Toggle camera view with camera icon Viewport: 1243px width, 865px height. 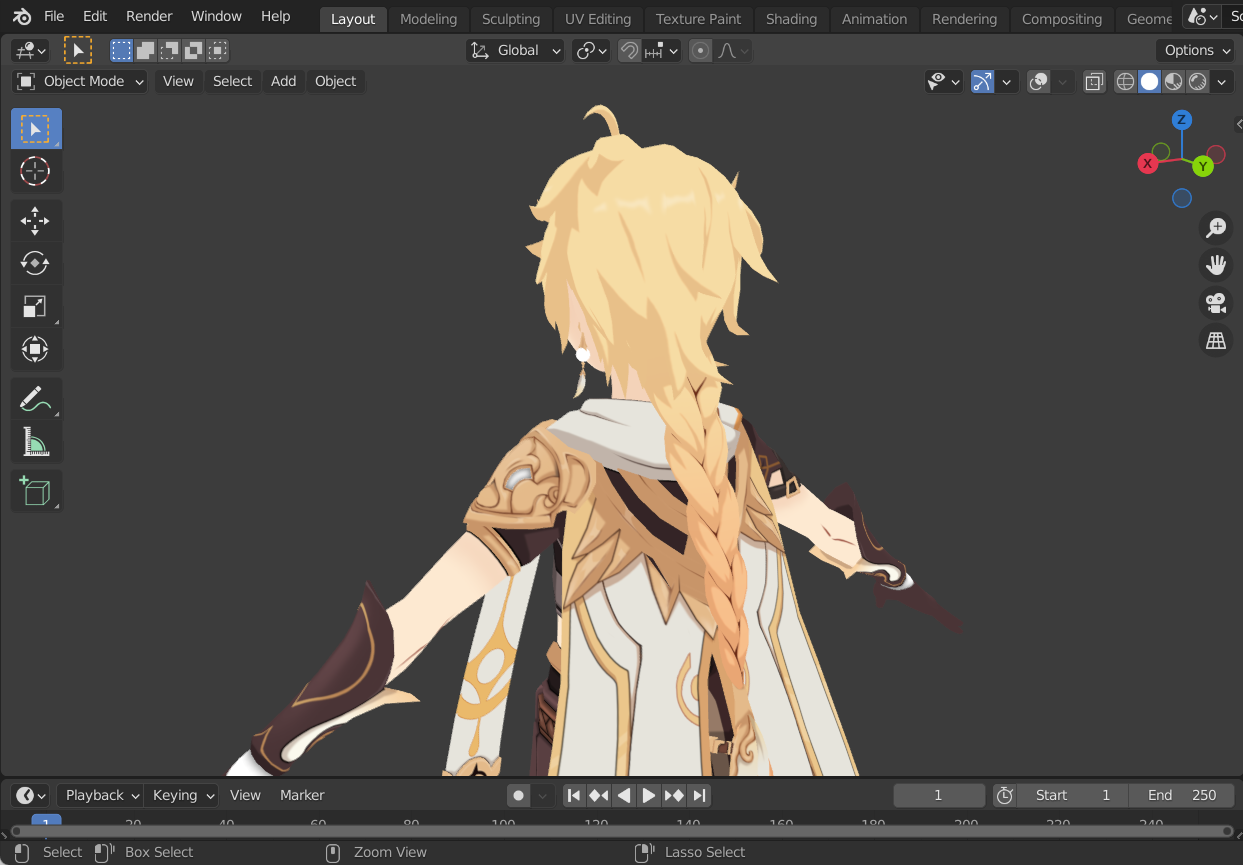(x=1216, y=303)
